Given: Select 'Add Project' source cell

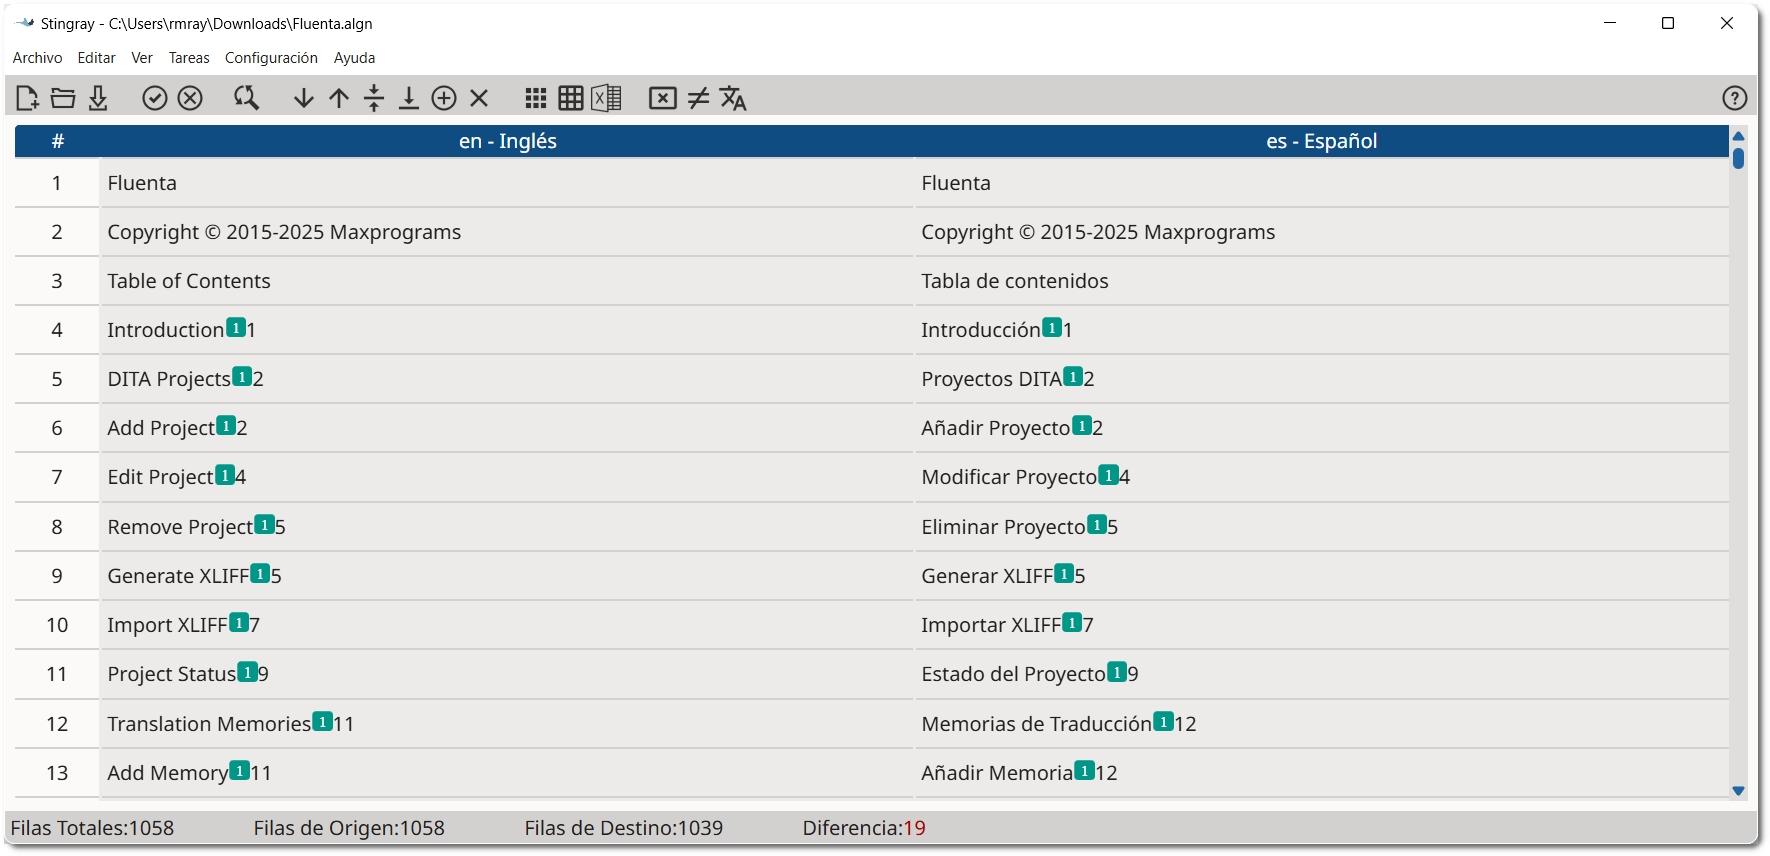Looking at the screenshot, I should (x=507, y=428).
